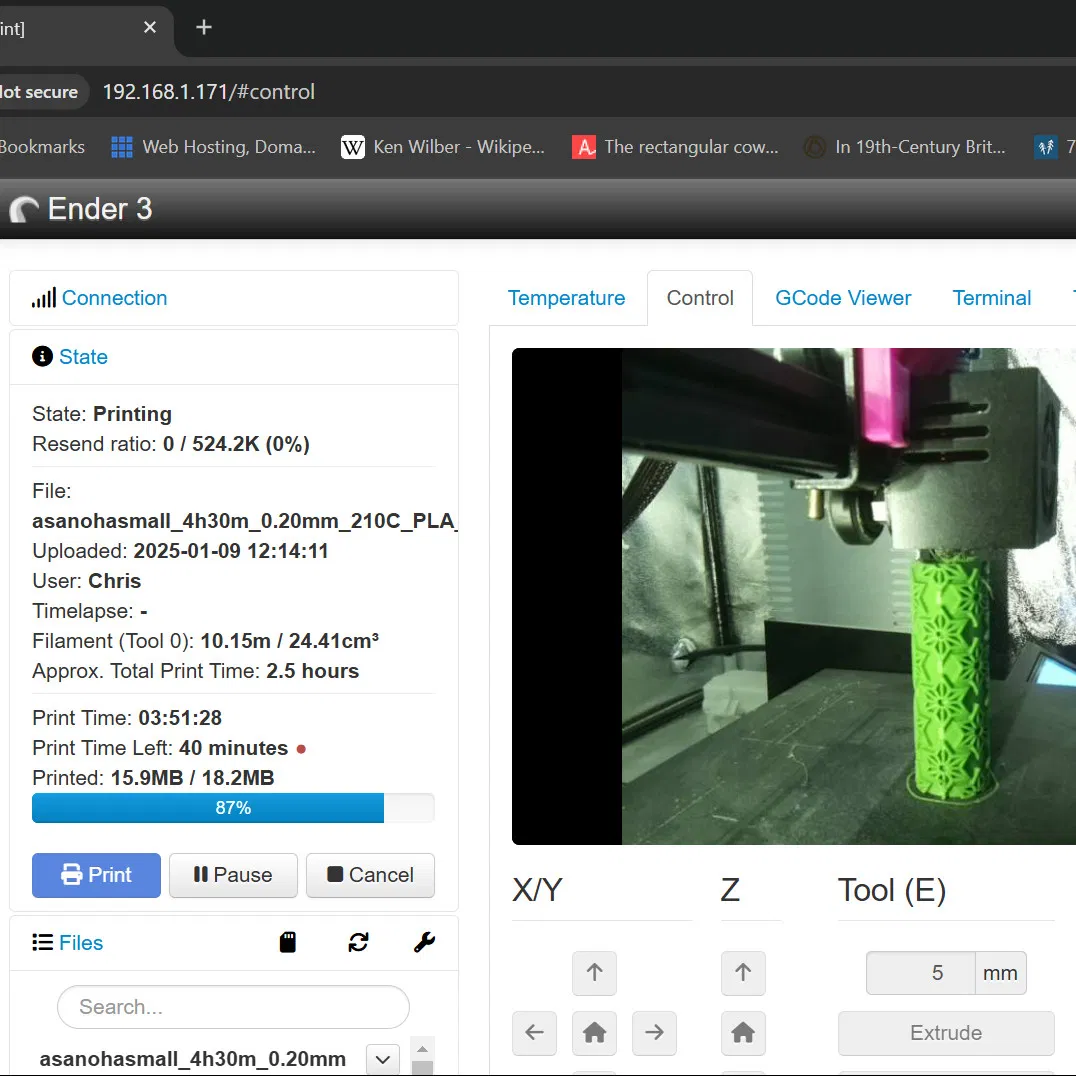Viewport: 1076px width, 1076px height.
Task: Click the X/Y heading
Action: pos(537,890)
